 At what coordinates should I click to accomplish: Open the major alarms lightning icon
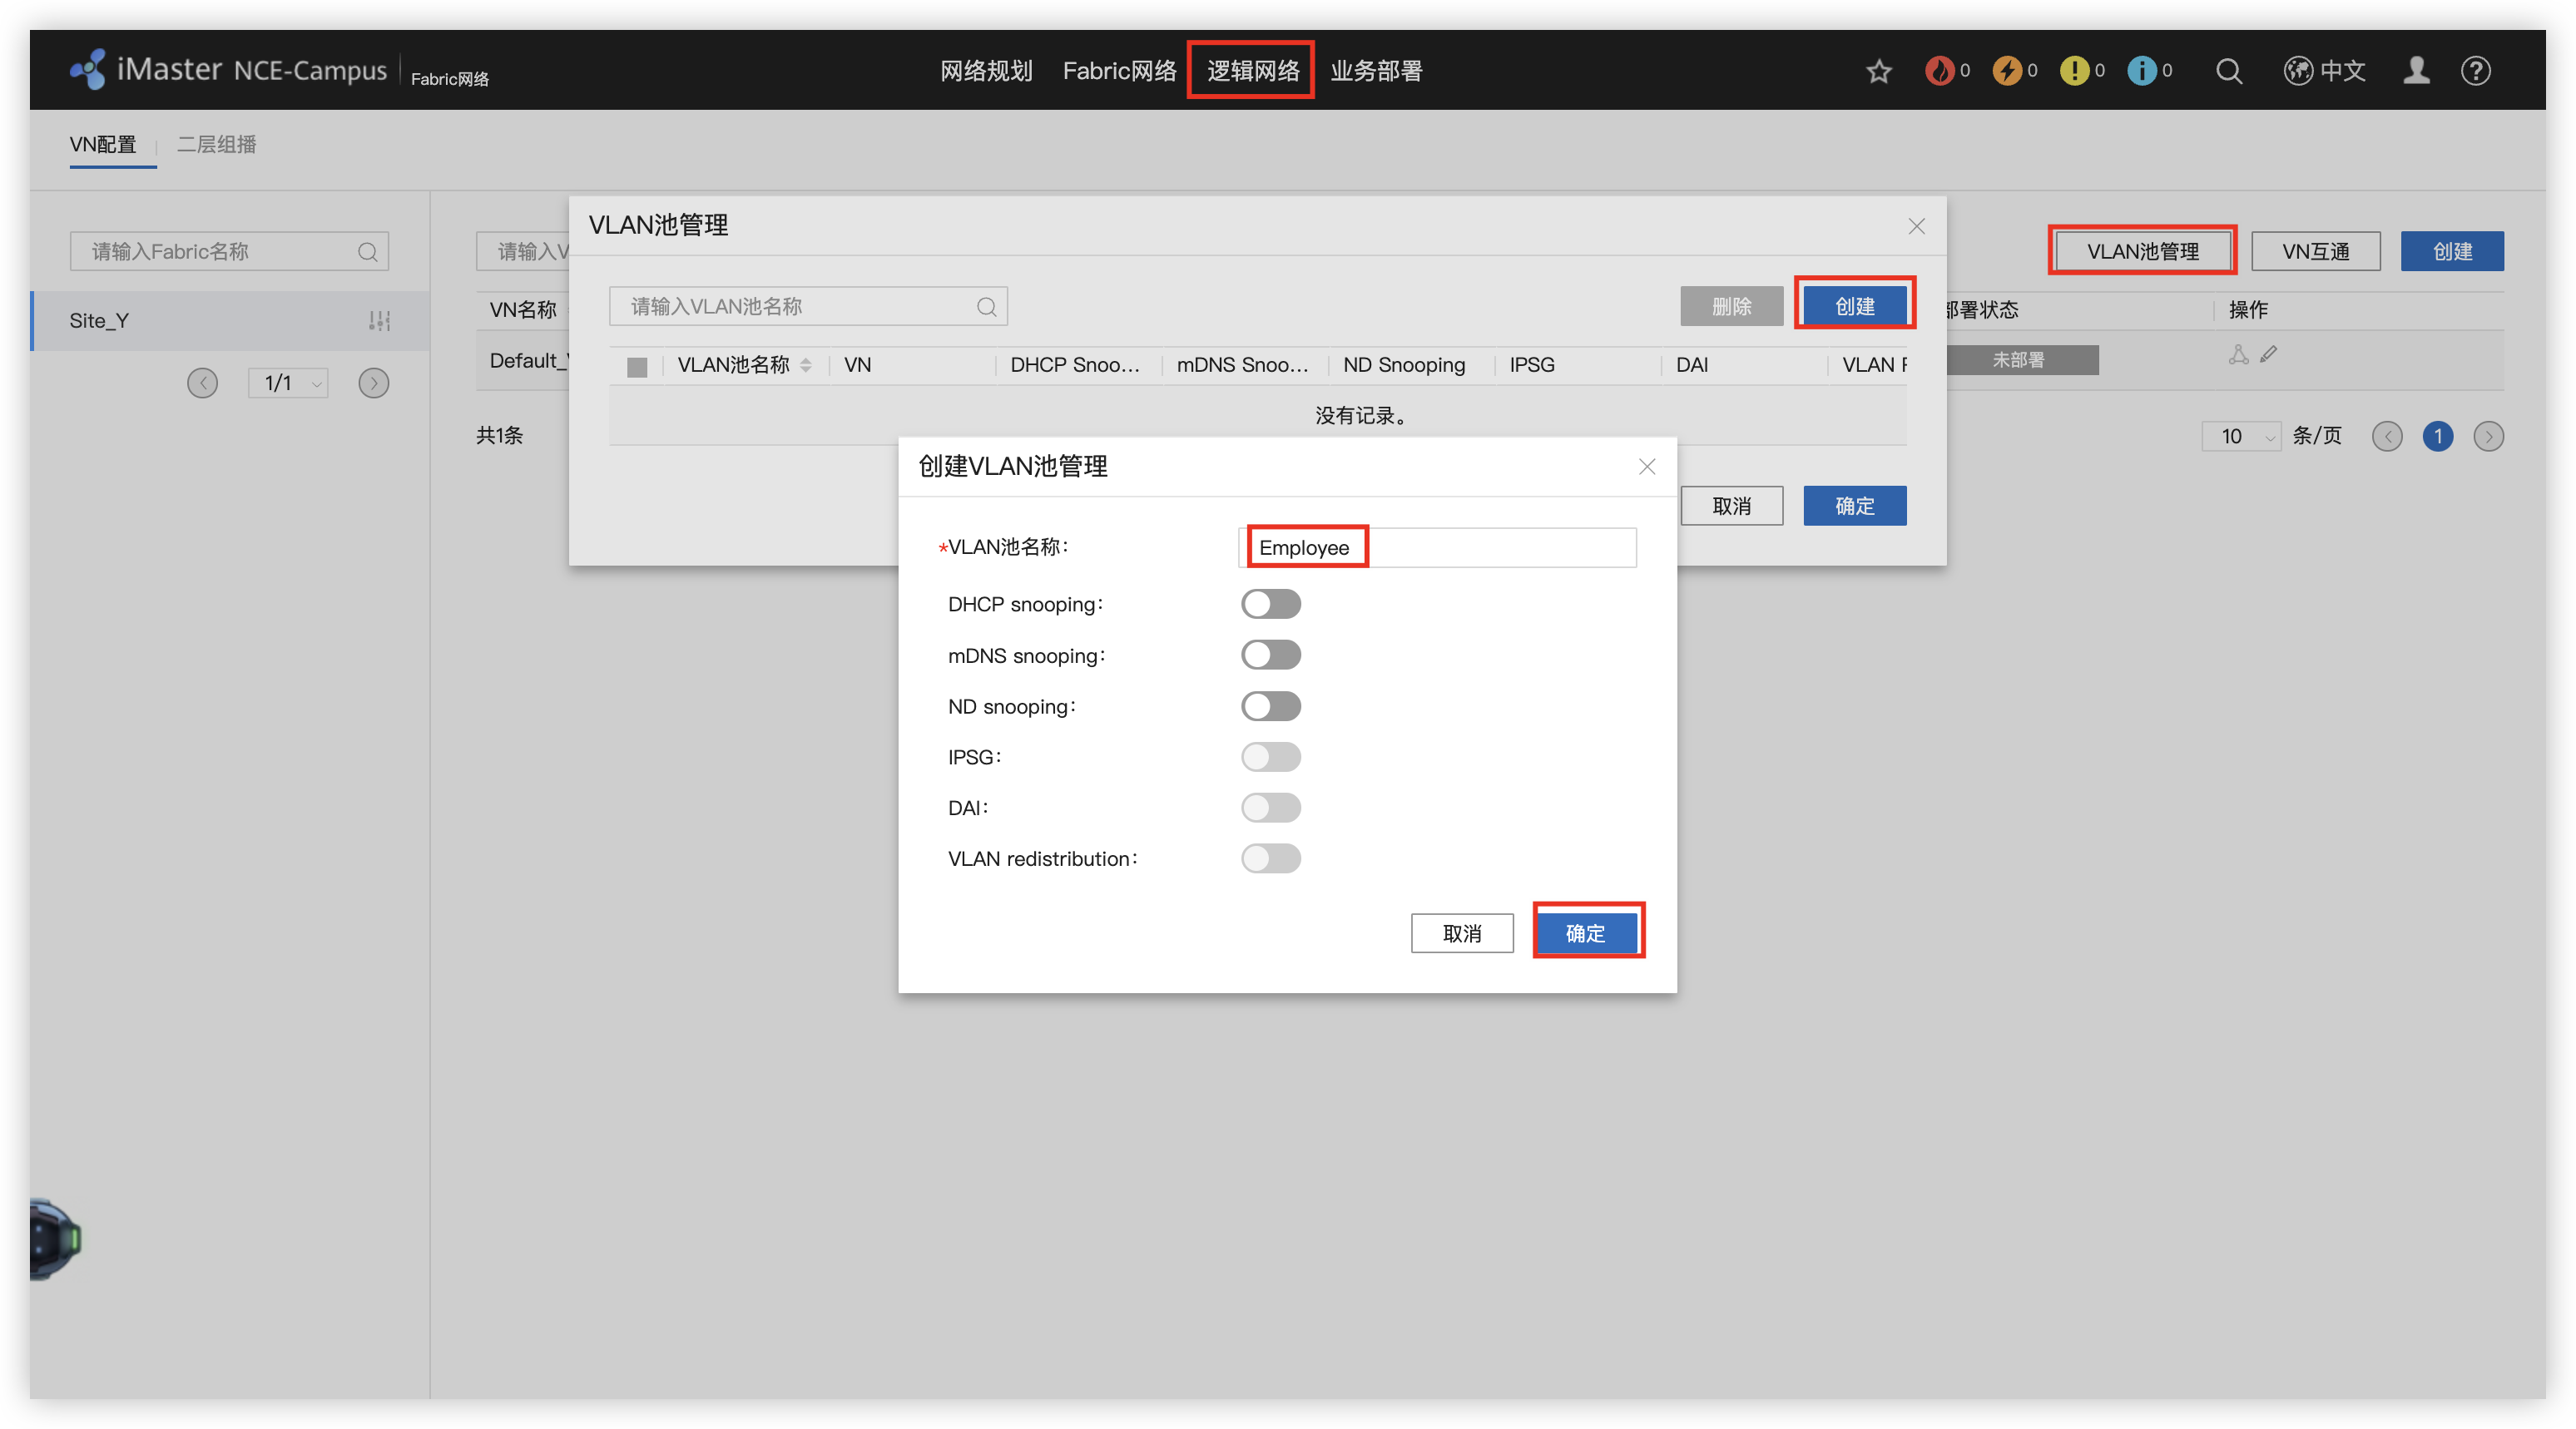(x=2006, y=71)
